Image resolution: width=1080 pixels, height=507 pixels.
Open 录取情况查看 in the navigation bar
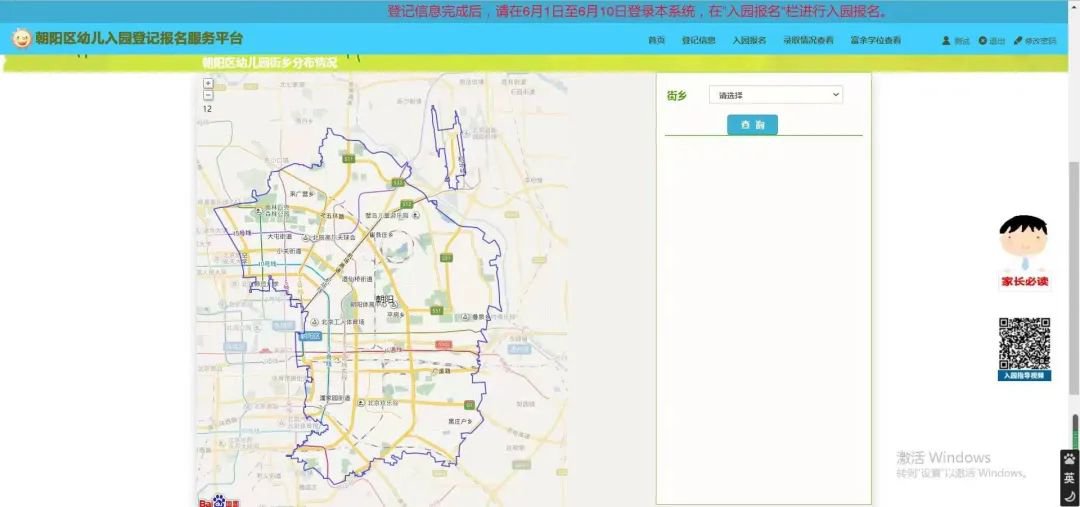pyautogui.click(x=808, y=41)
